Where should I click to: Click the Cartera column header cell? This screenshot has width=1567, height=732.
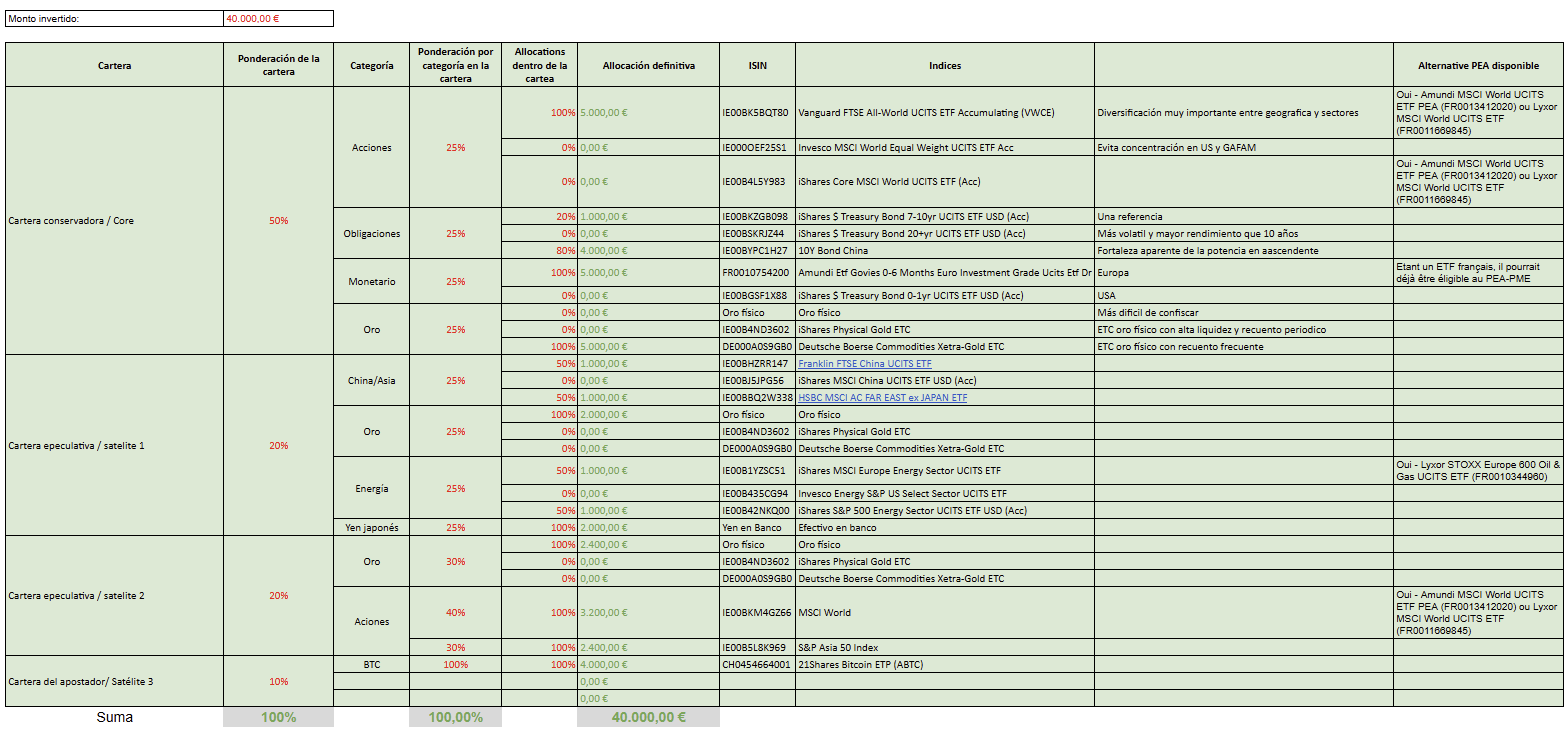[114, 66]
